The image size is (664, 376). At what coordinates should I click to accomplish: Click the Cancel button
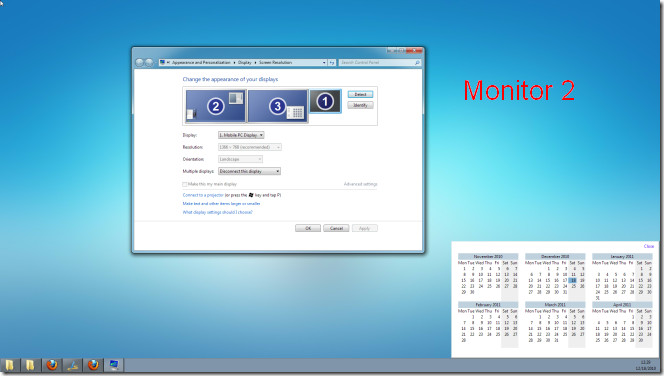336,228
